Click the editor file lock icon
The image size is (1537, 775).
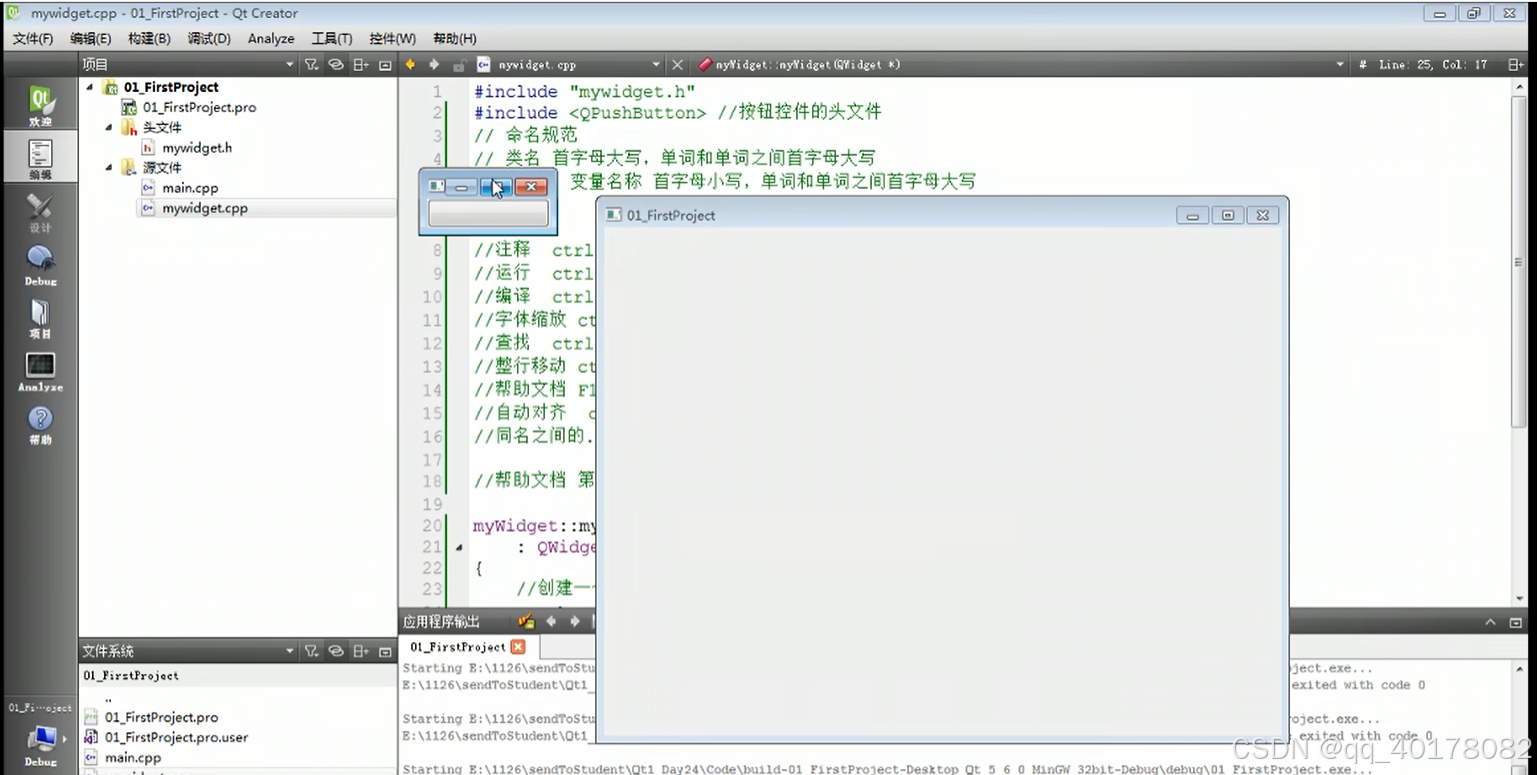(459, 64)
